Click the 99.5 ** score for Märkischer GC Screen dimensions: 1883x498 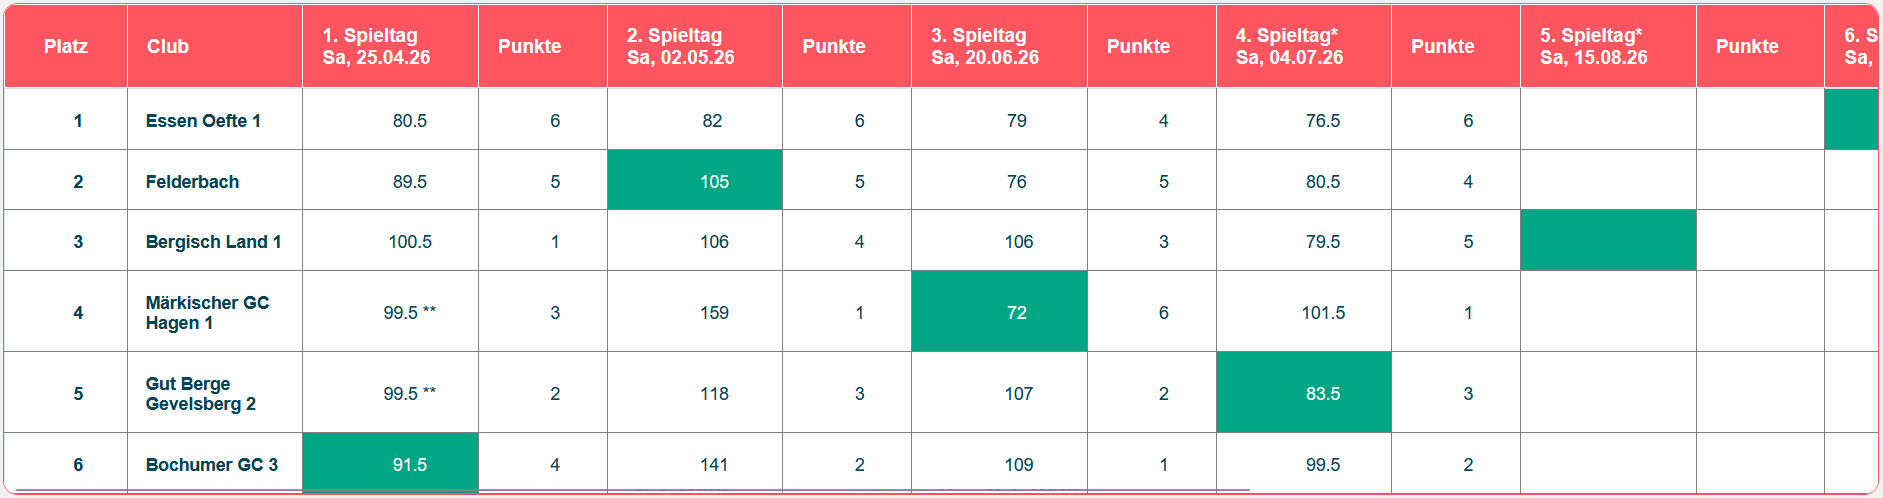pos(410,313)
